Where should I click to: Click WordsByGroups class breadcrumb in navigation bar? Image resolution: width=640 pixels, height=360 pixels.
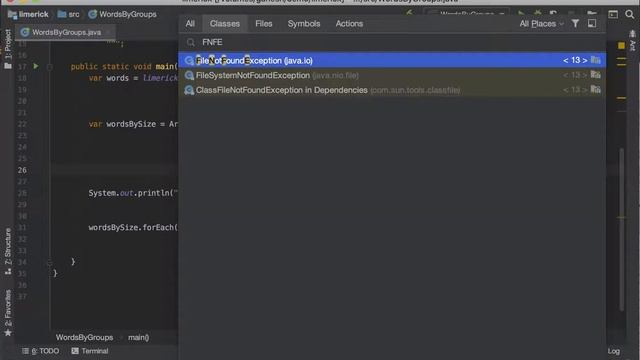coord(122,14)
